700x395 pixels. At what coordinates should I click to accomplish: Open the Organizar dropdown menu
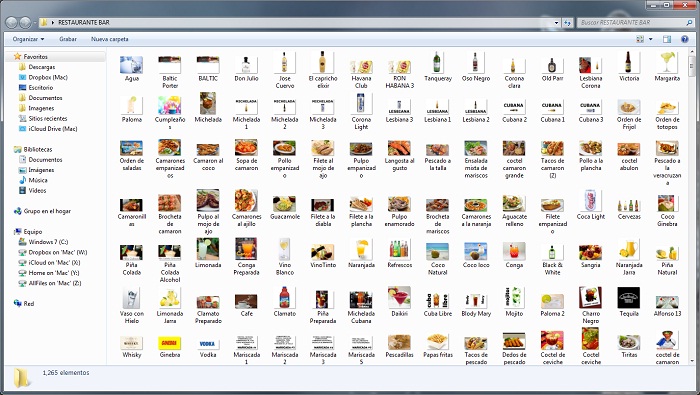[x=29, y=39]
